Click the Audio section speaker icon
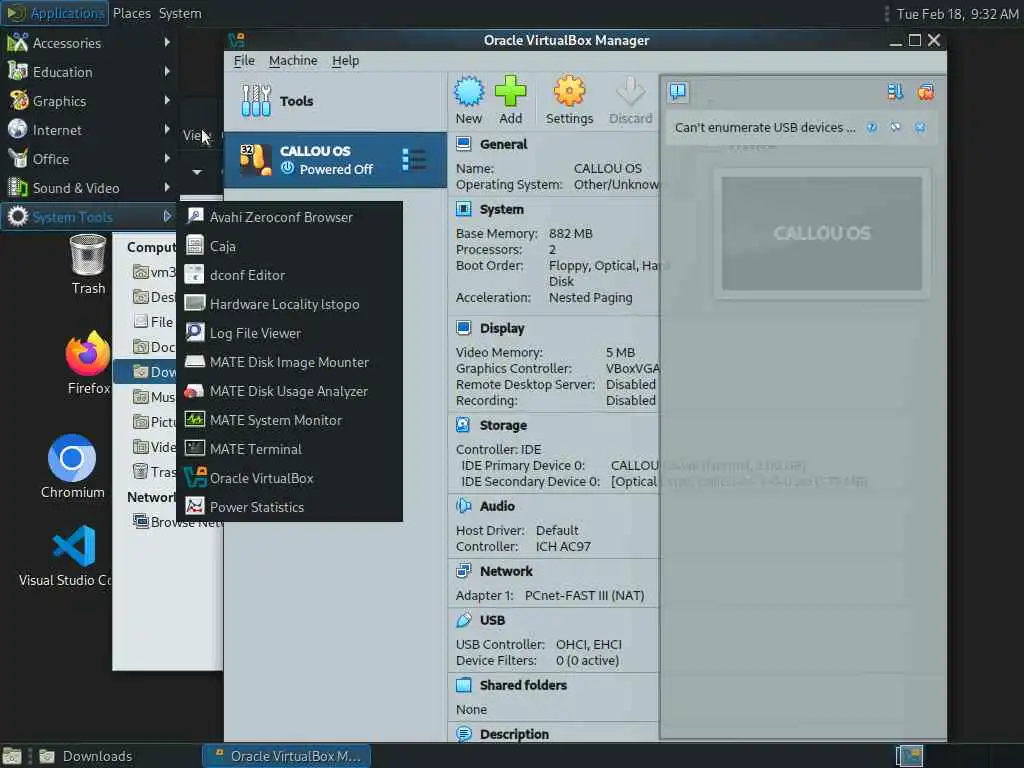 (x=463, y=506)
